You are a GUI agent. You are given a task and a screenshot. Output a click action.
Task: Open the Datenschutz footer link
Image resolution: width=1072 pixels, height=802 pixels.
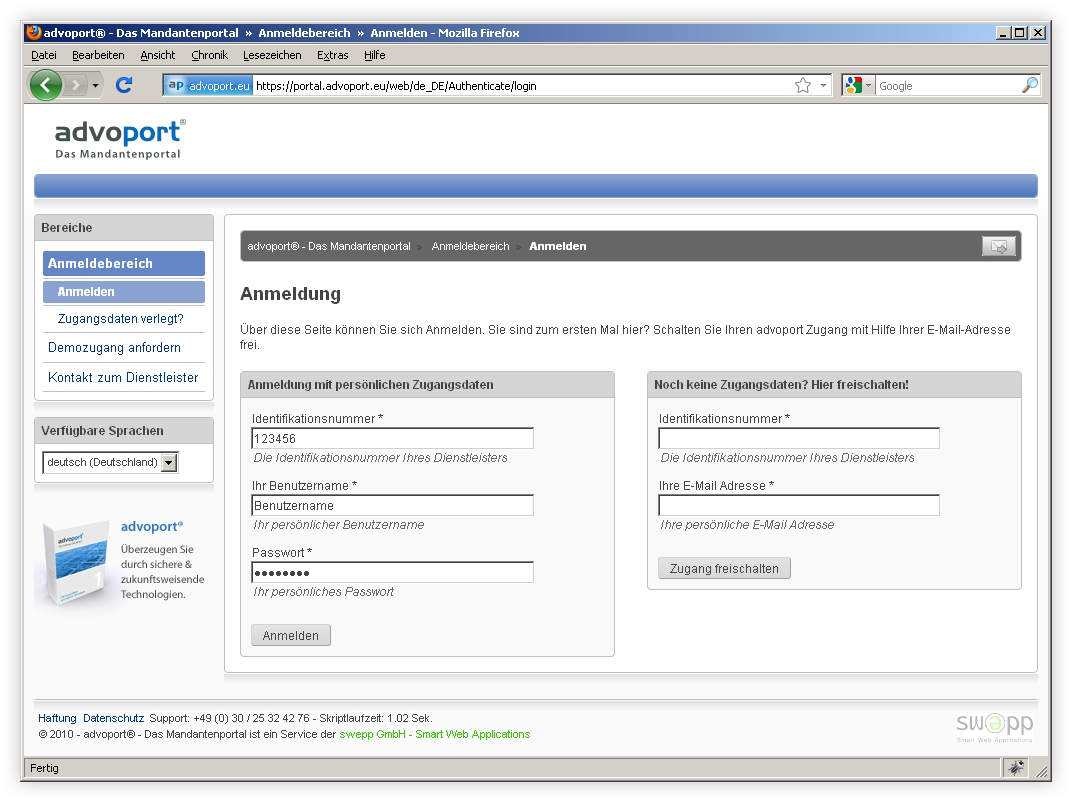[x=113, y=718]
